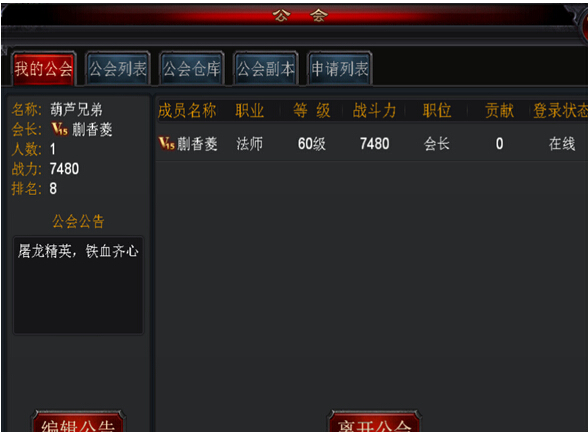Sort members by 成员名称 column header
Image resolution: width=588 pixels, height=432 pixels.
click(x=187, y=111)
